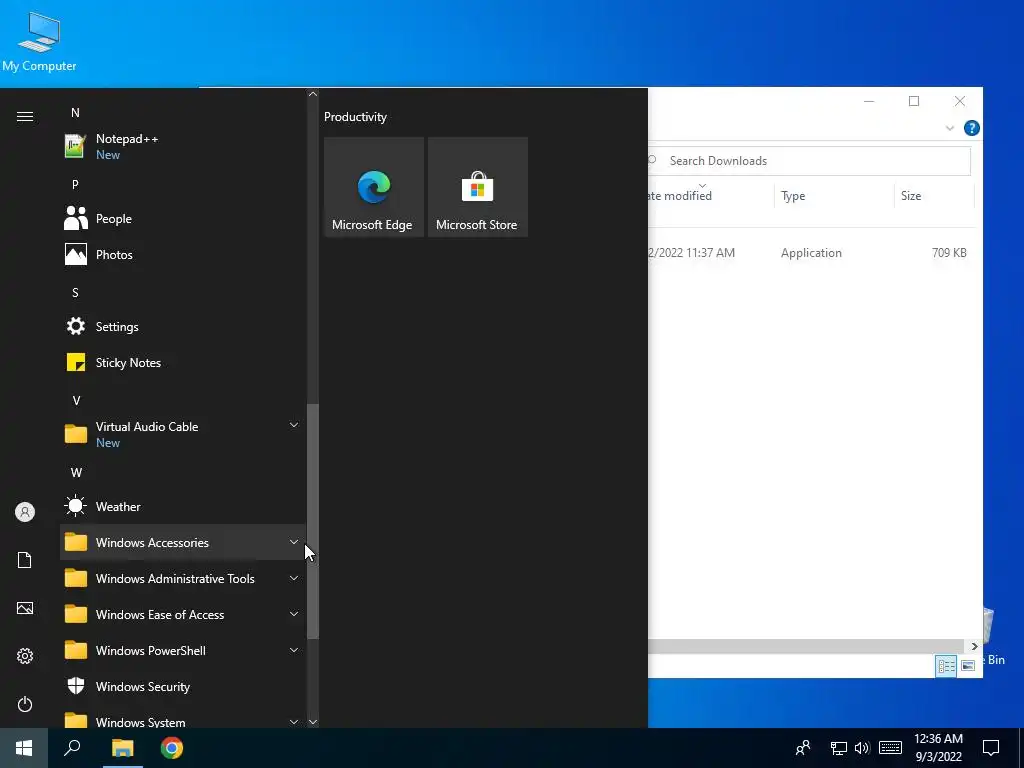Launch the People app

(x=183, y=219)
